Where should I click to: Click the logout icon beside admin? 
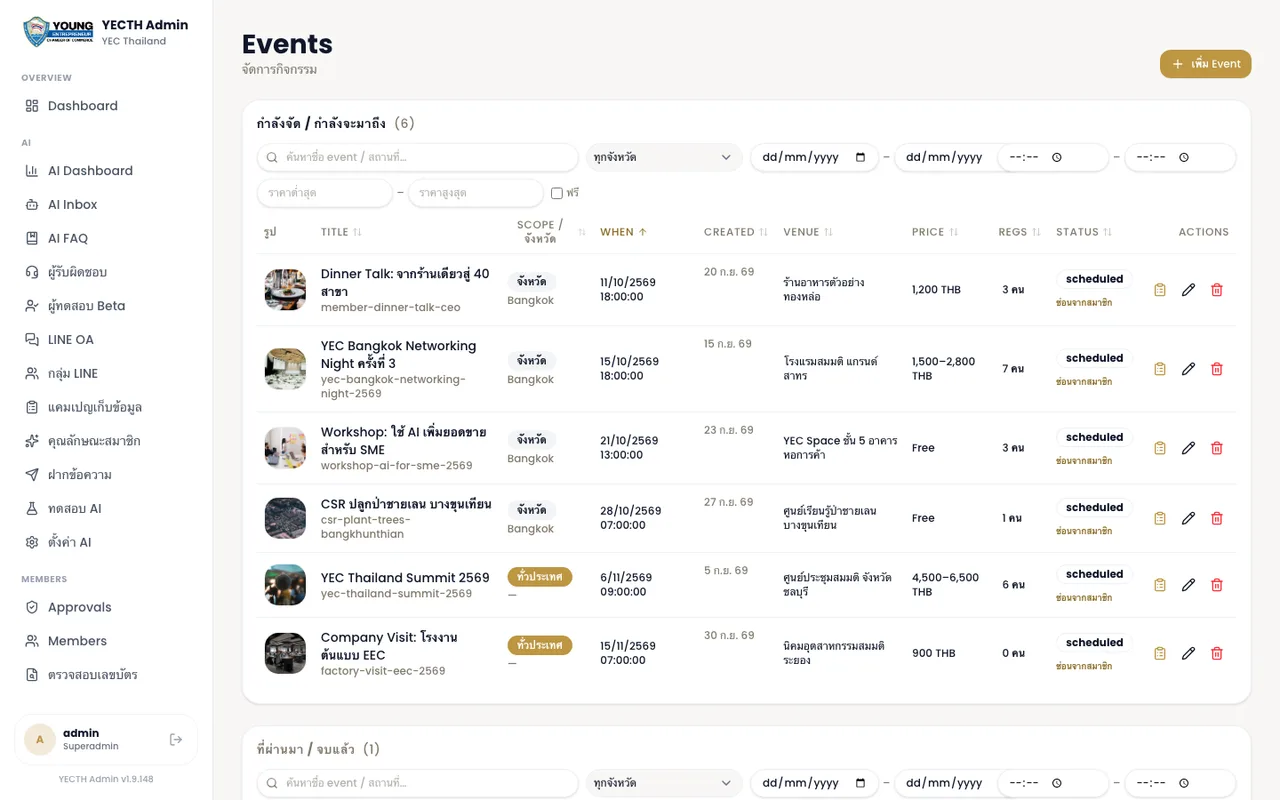176,739
